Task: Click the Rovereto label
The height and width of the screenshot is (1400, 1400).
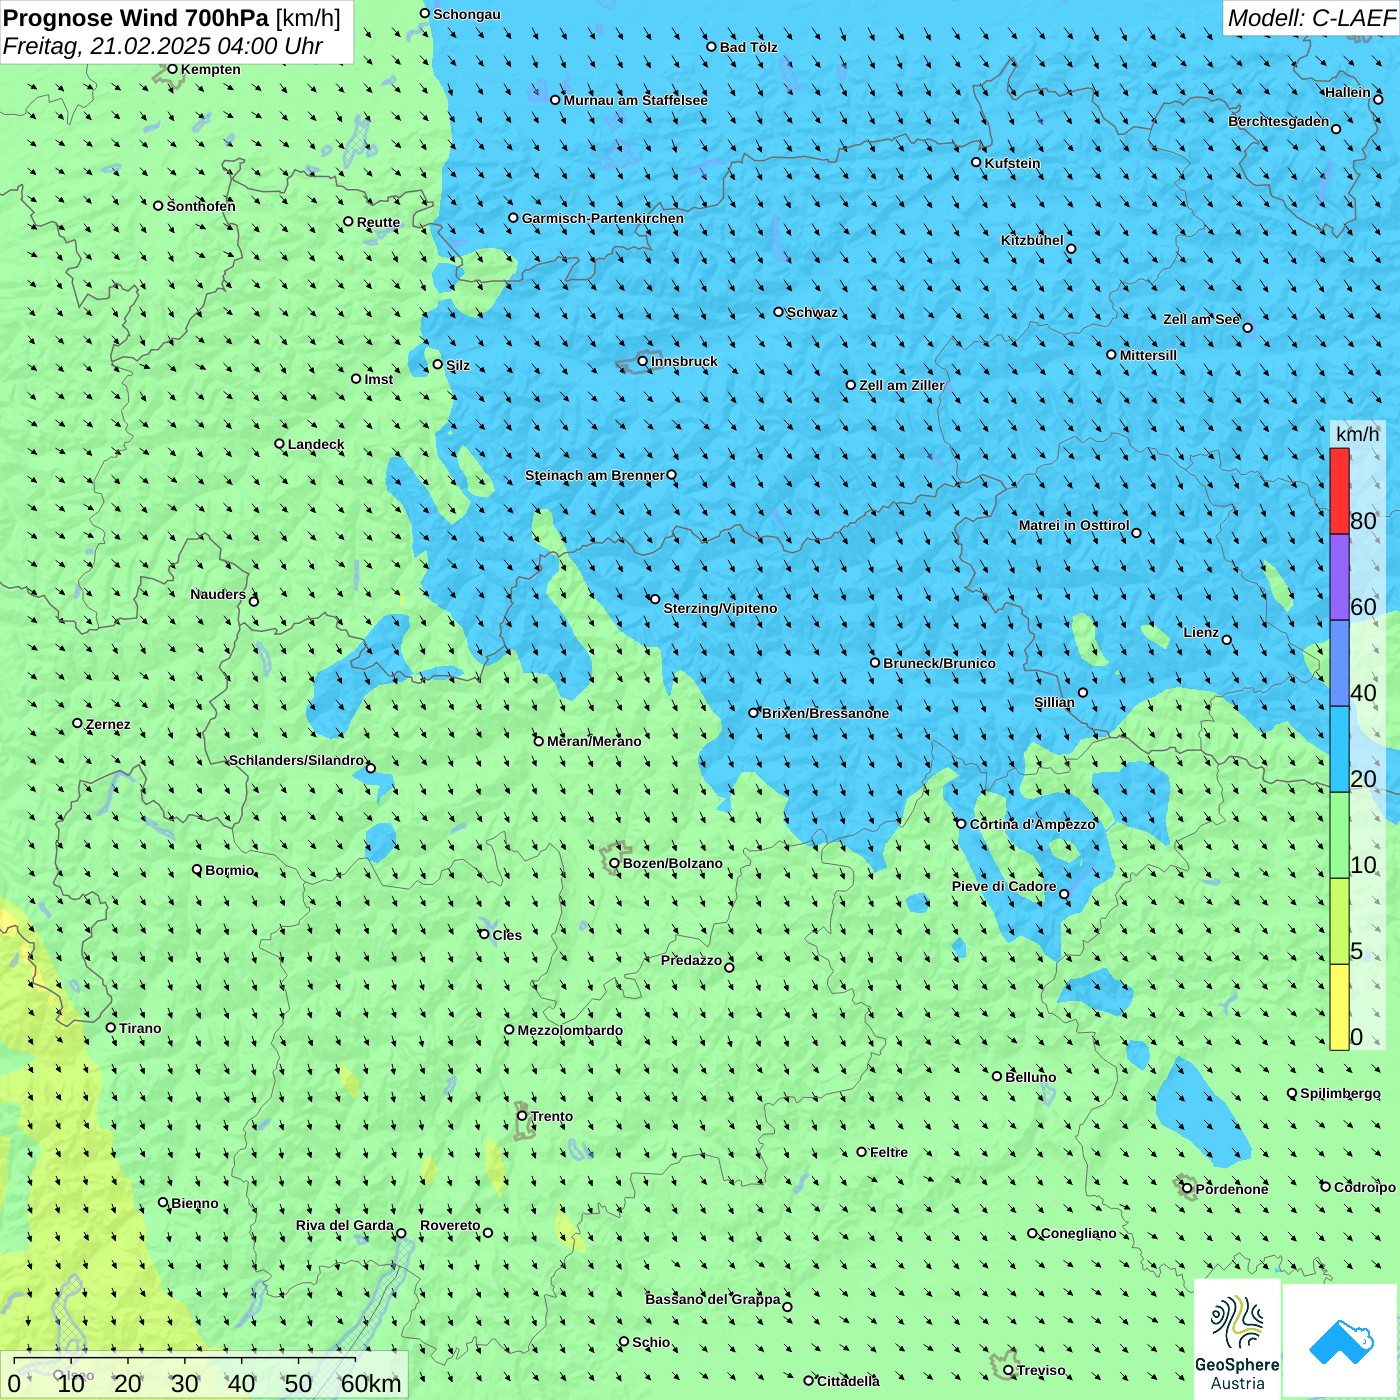Action: 450,1225
